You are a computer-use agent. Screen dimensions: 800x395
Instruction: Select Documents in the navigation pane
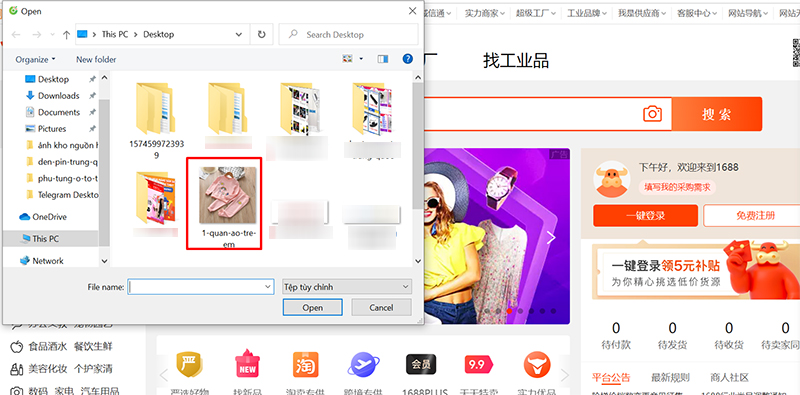(x=59, y=112)
